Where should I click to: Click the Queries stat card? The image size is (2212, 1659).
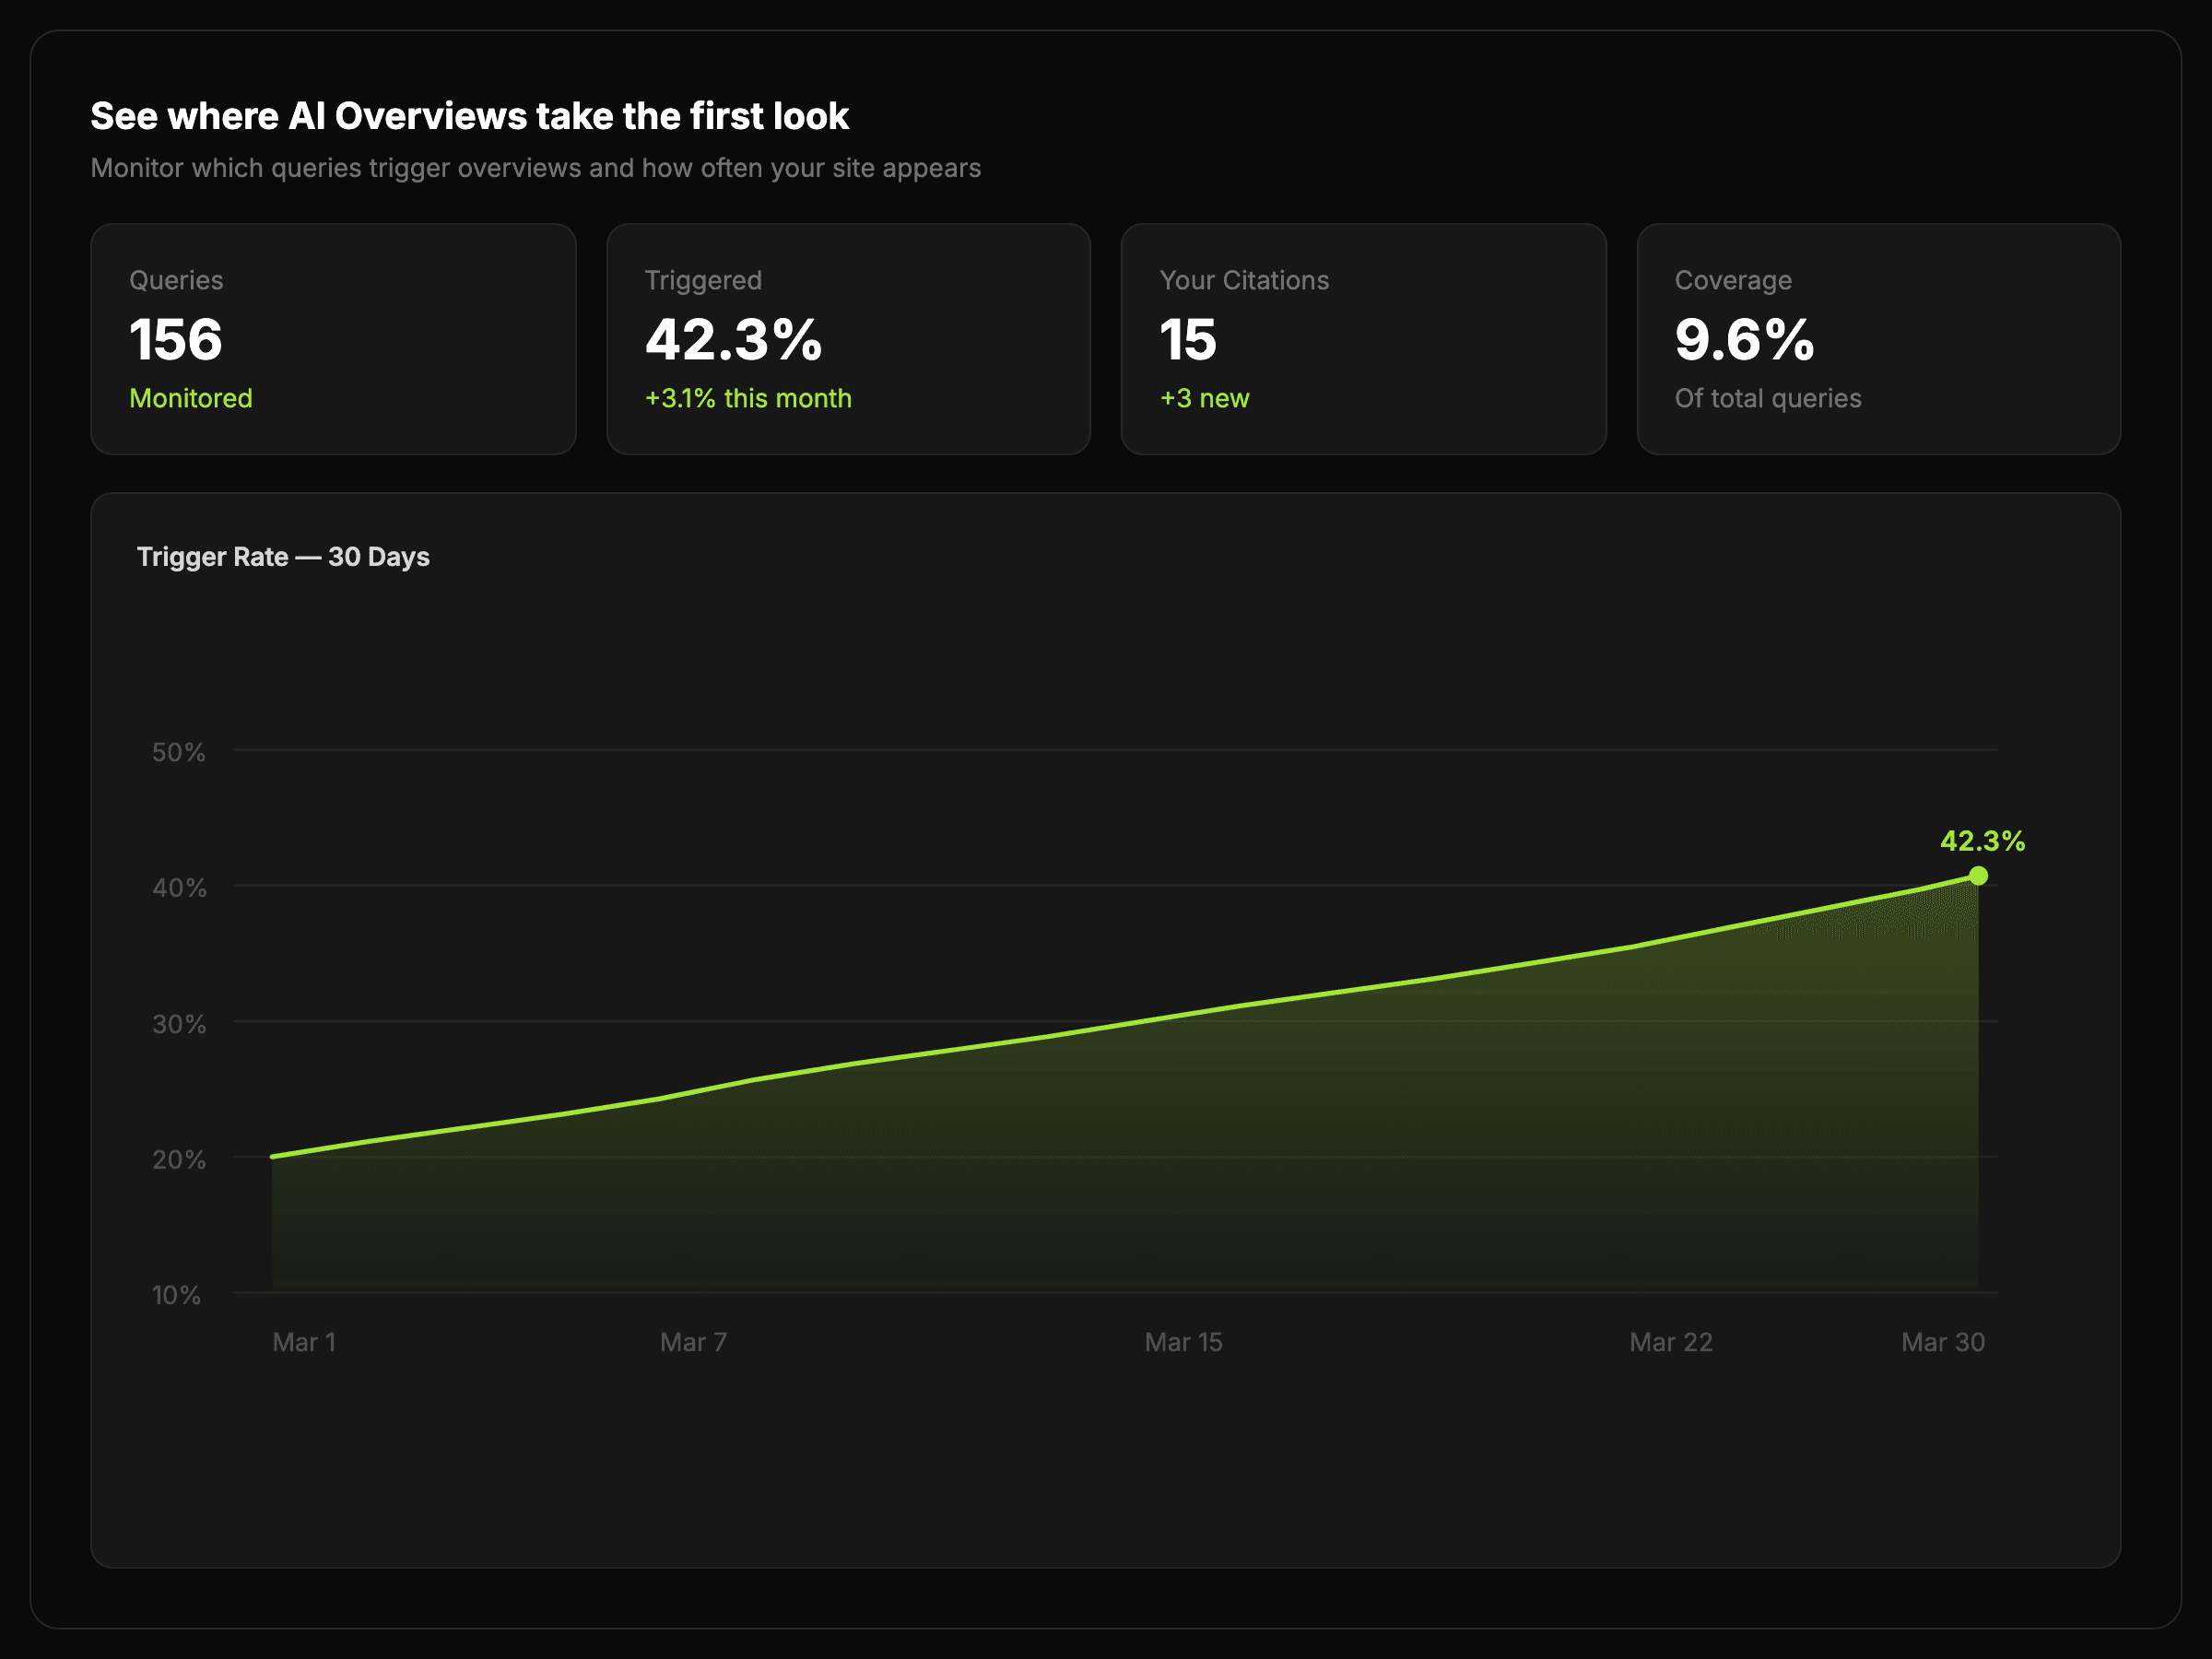(333, 338)
